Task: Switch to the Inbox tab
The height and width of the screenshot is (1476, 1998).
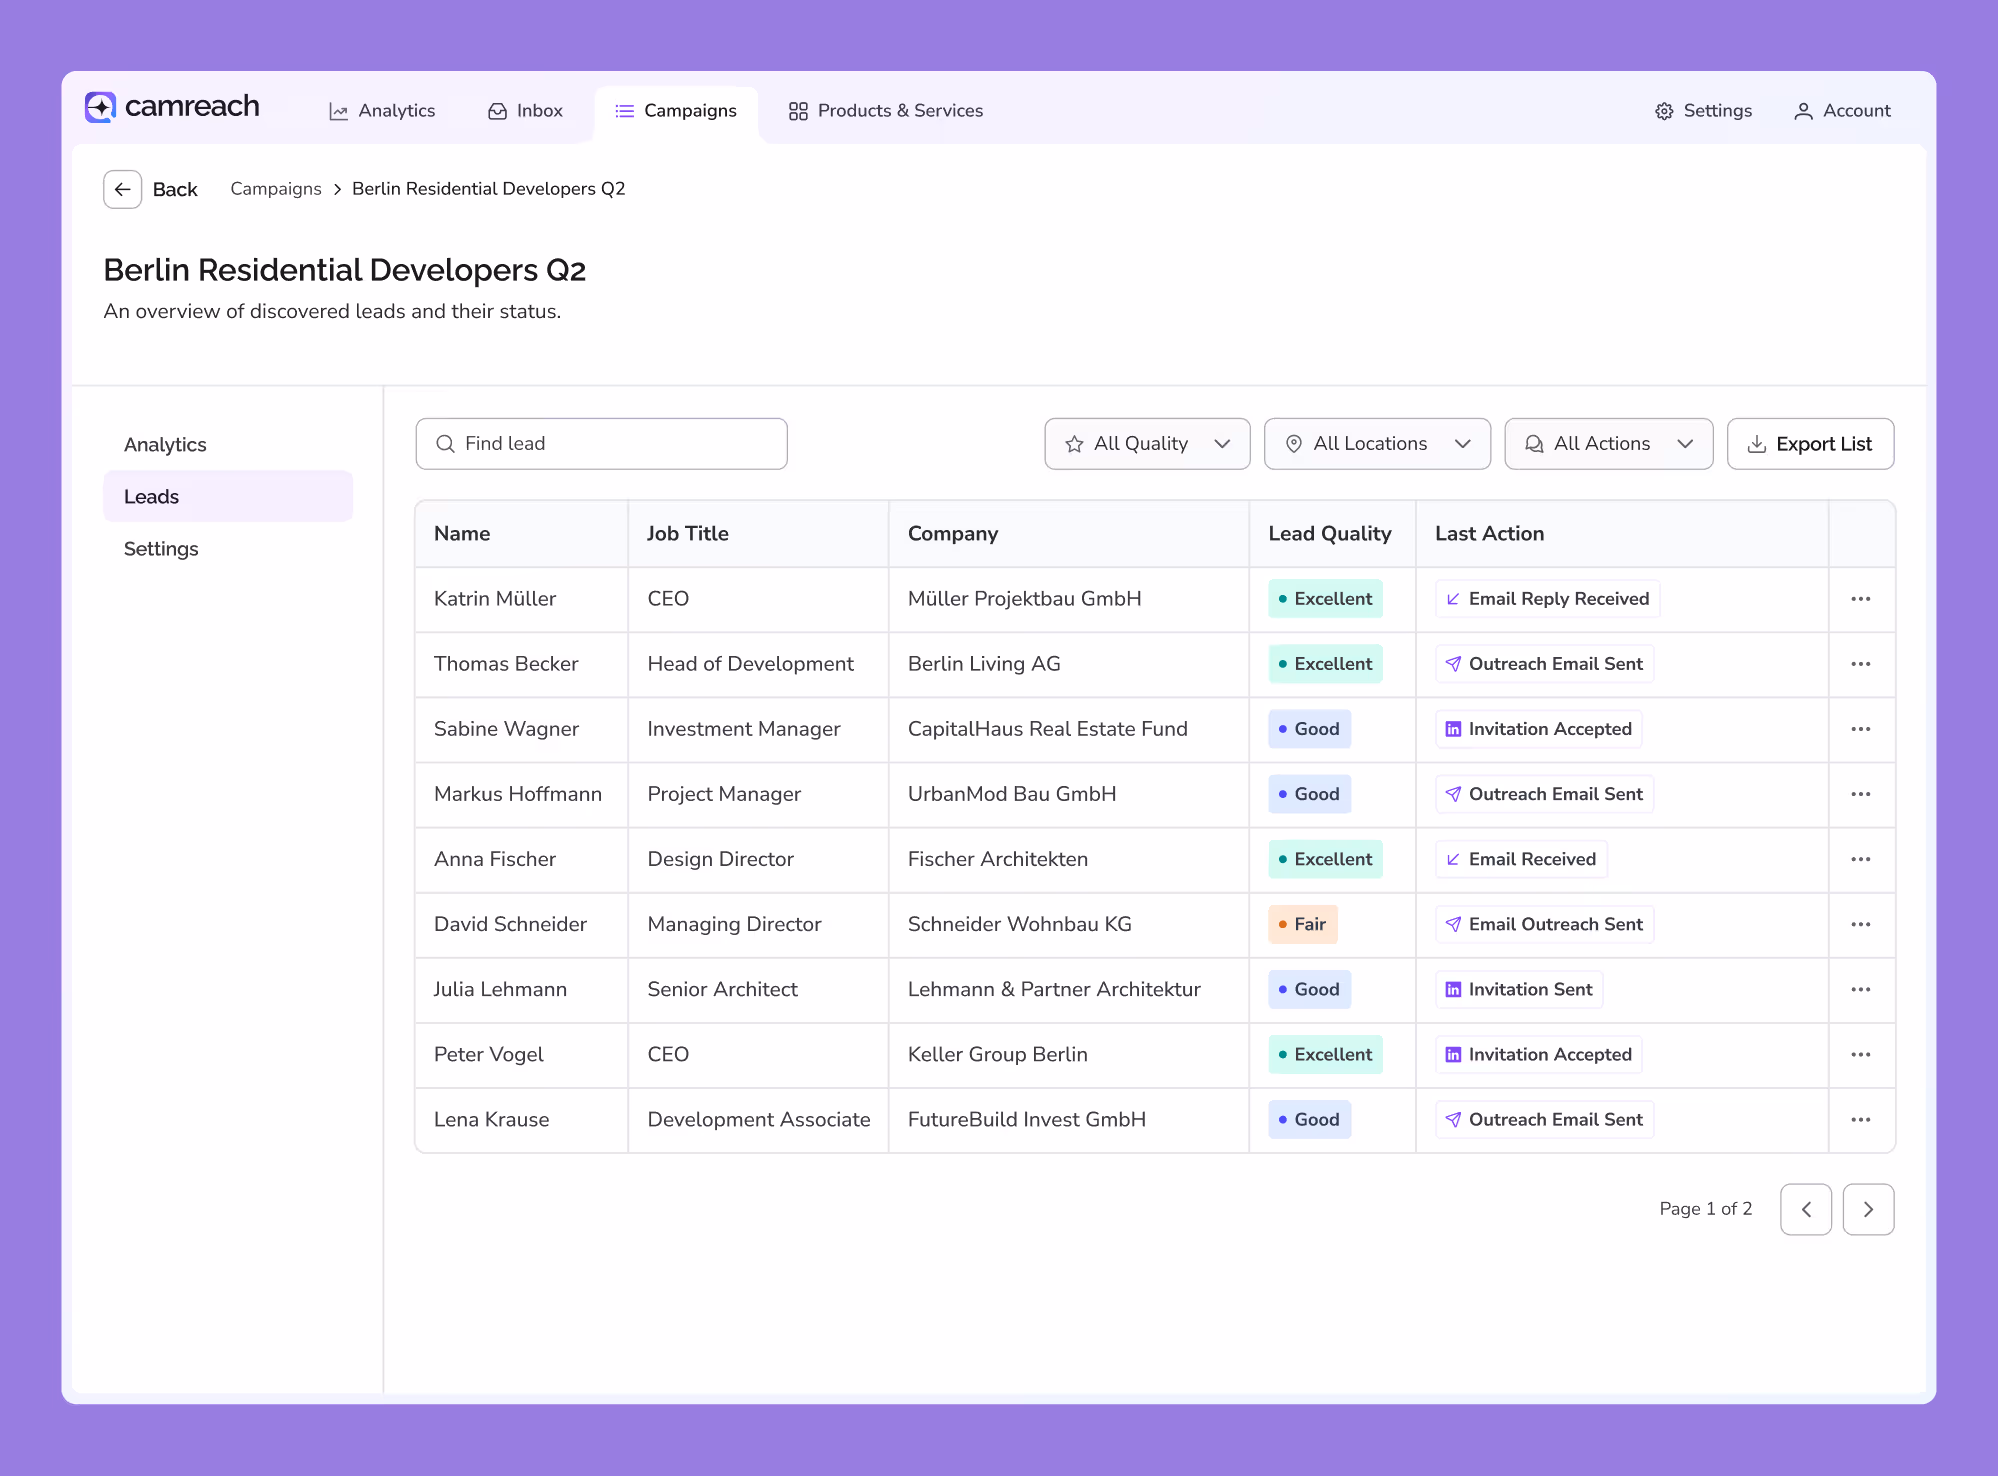Action: coord(525,111)
